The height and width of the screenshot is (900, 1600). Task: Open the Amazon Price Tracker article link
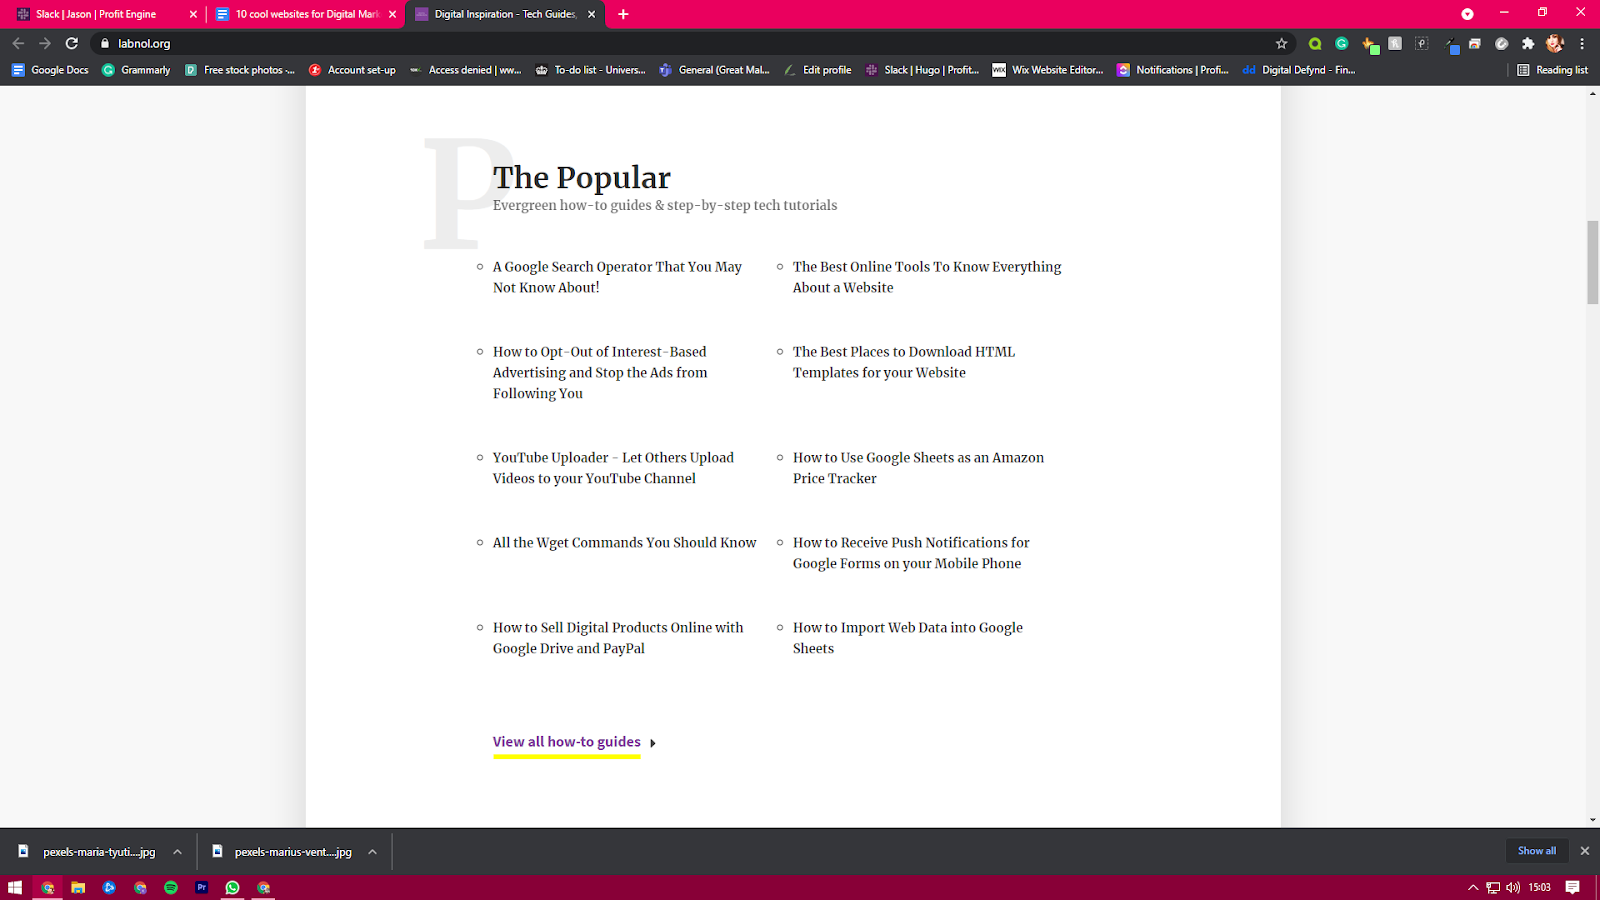tap(918, 468)
